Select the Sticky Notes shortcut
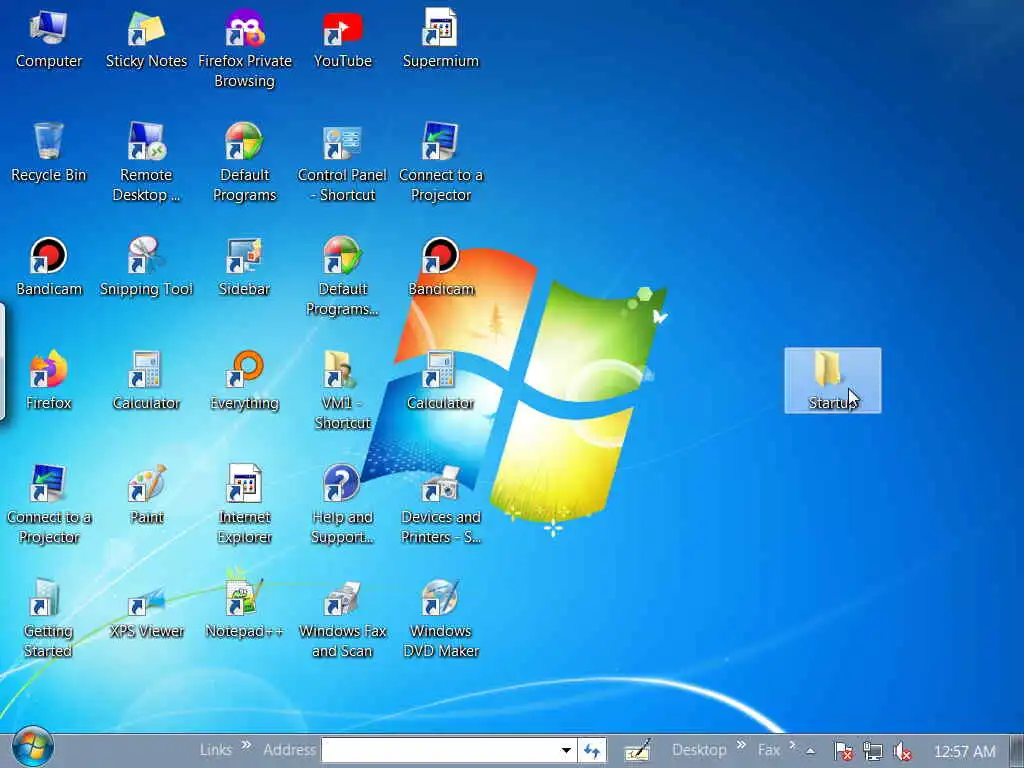The width and height of the screenshot is (1024, 768). 146,39
